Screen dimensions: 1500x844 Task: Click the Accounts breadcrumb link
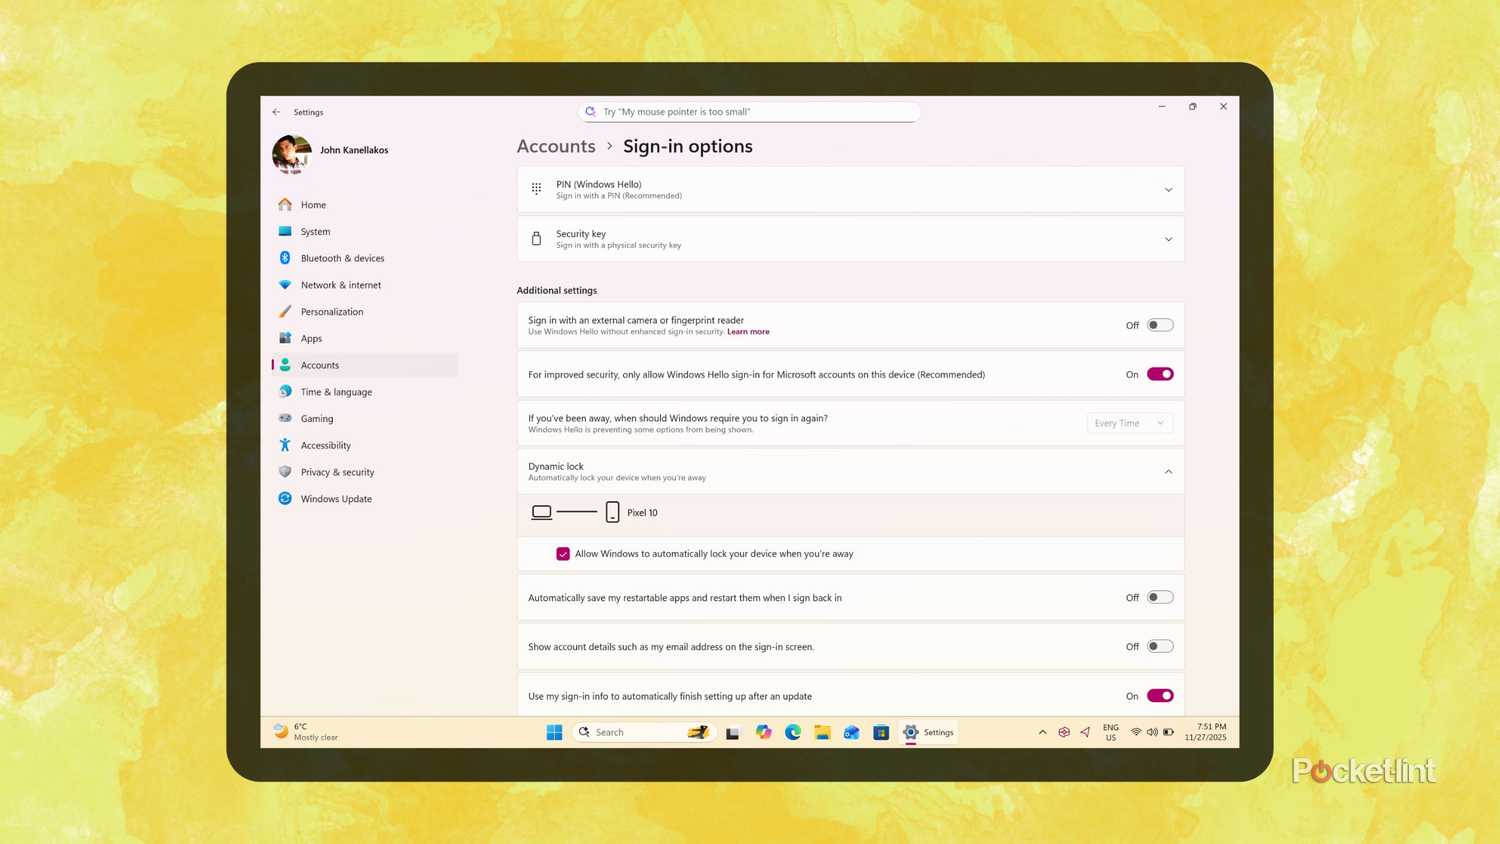click(556, 146)
